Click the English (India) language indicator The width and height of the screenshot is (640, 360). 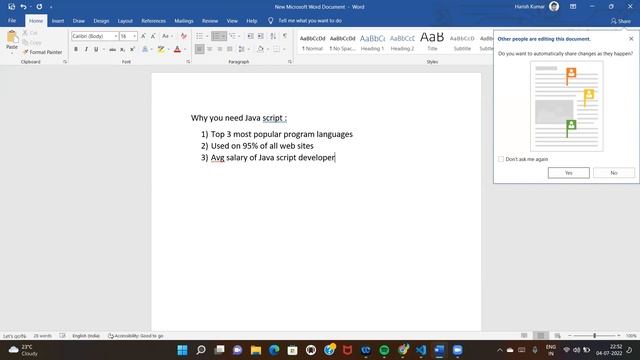[x=86, y=336]
